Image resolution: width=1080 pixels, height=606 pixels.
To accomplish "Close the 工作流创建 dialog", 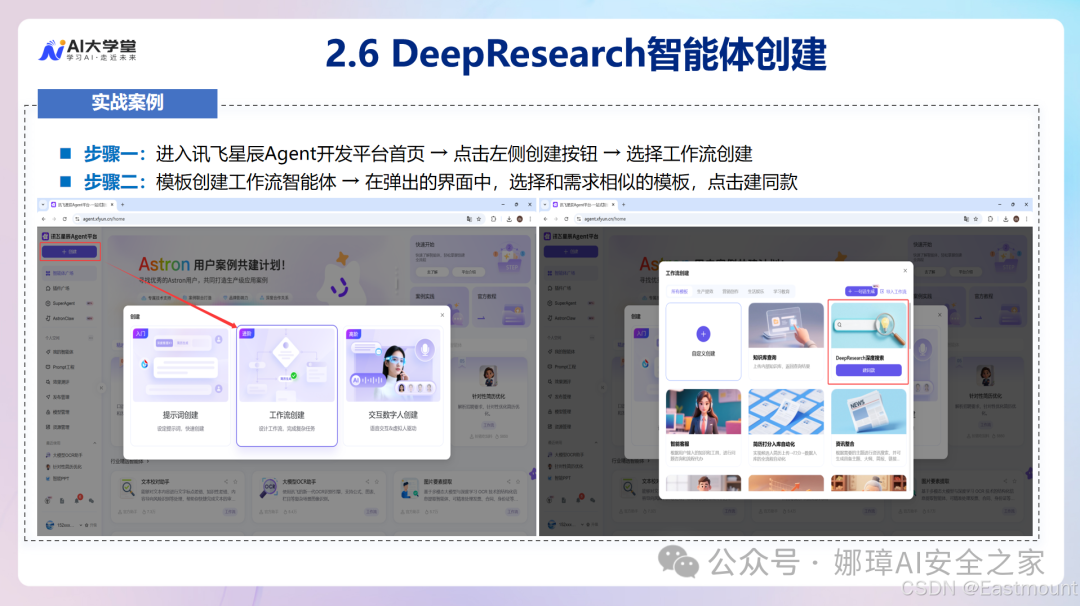I will pyautogui.click(x=905, y=271).
